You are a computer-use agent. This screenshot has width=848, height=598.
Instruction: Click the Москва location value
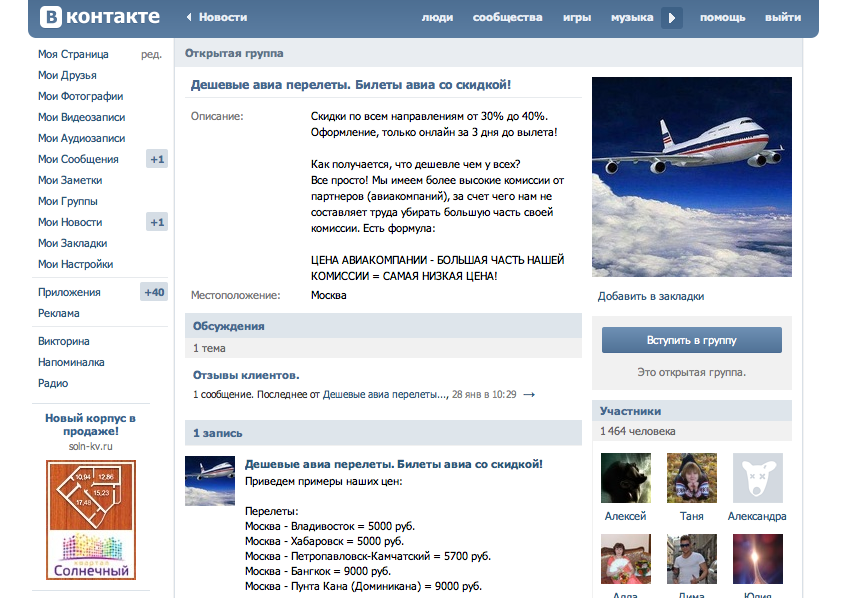point(328,295)
